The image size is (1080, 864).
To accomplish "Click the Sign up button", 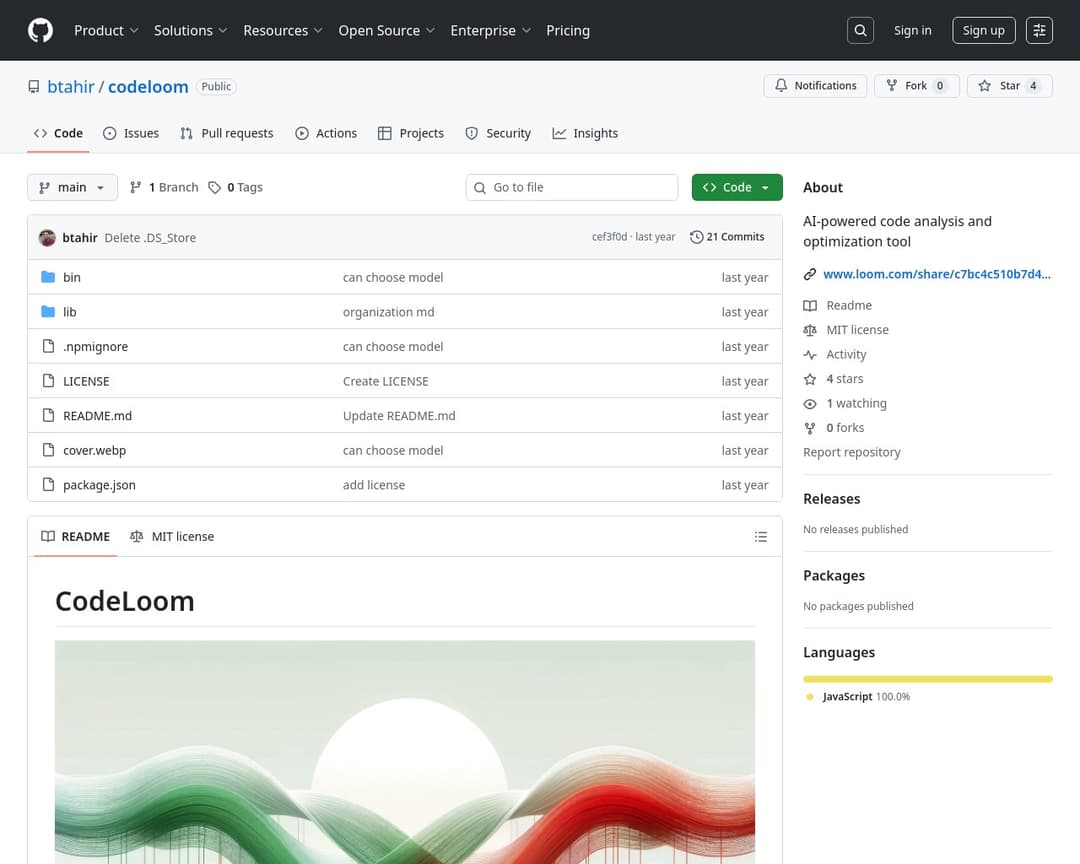I will [x=983, y=31].
